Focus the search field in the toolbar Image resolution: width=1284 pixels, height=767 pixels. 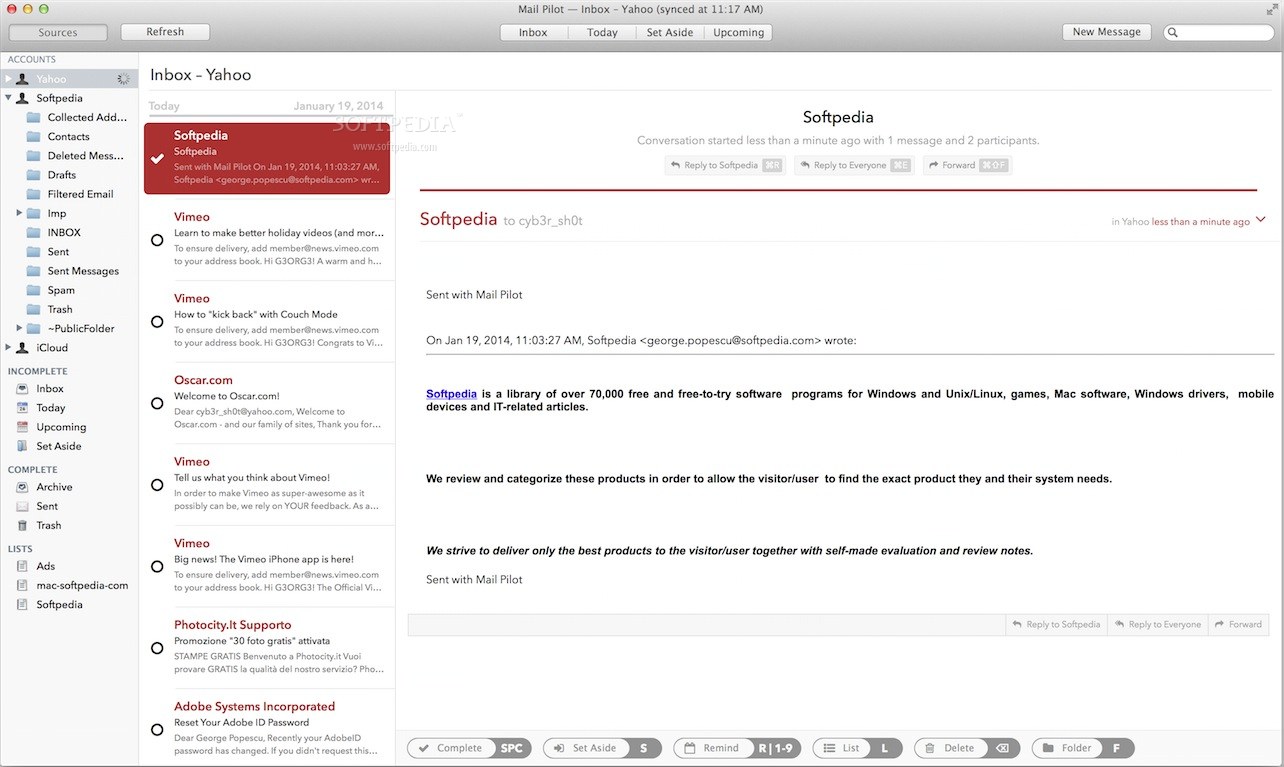click(1218, 33)
